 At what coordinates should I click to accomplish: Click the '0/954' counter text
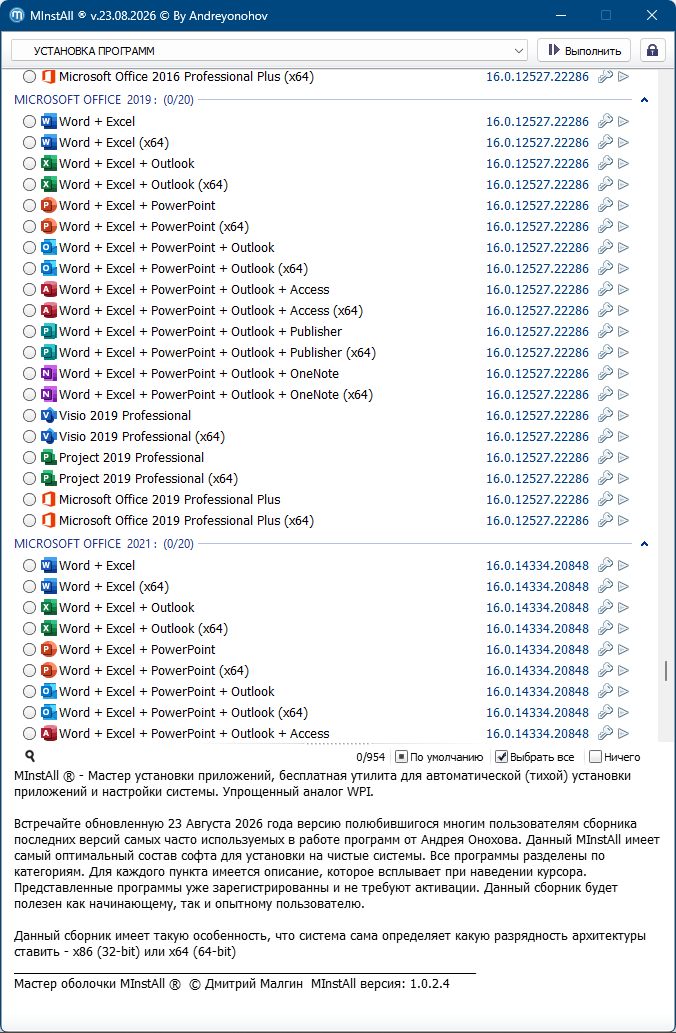tap(370, 757)
